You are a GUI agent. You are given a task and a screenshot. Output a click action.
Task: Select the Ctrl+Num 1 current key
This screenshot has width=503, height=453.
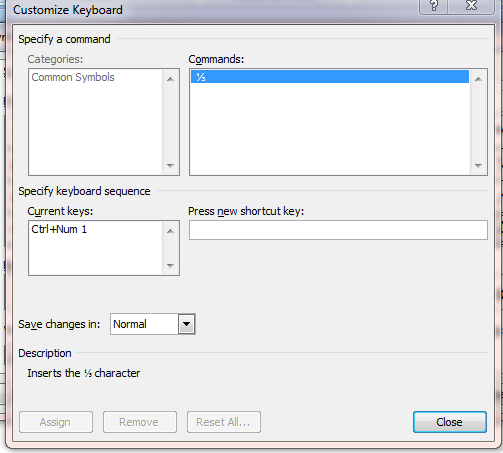click(59, 229)
